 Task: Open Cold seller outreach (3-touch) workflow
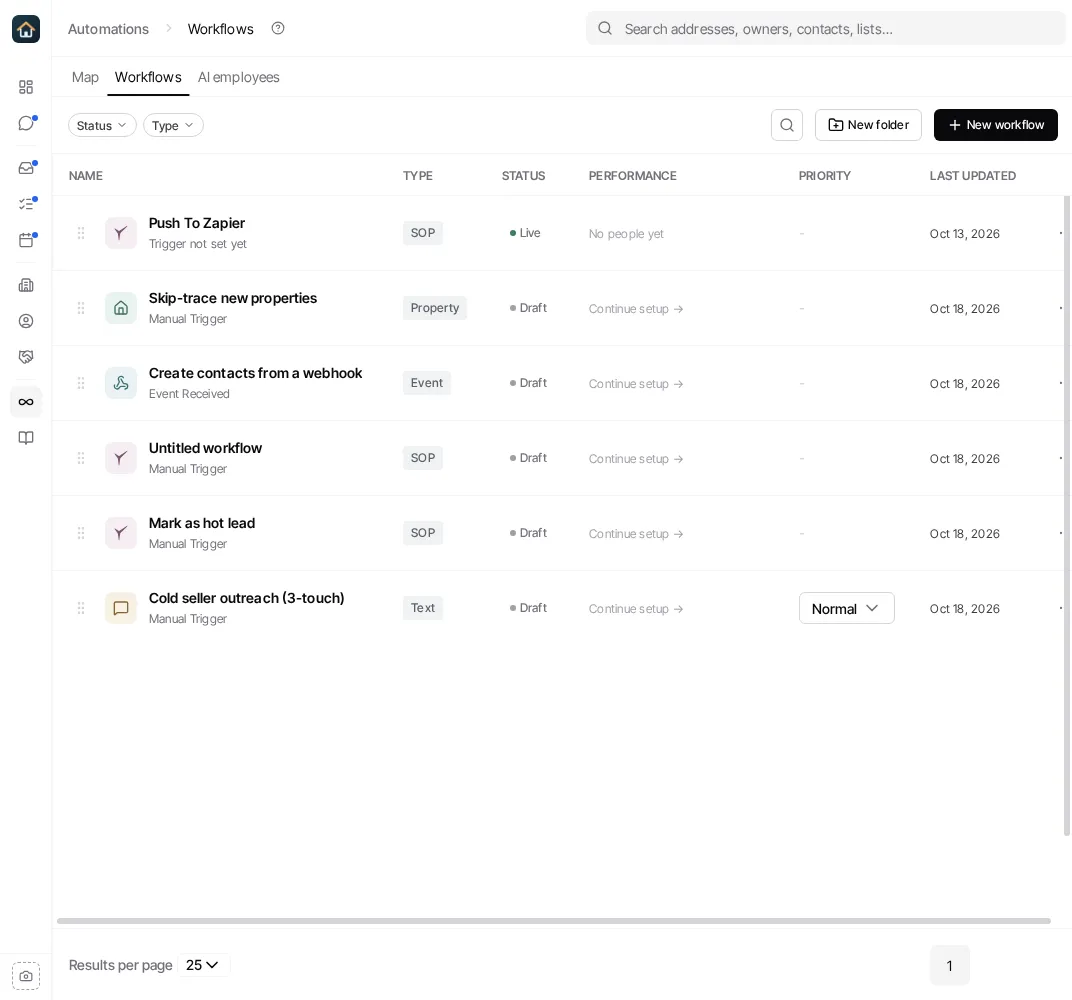tap(246, 598)
